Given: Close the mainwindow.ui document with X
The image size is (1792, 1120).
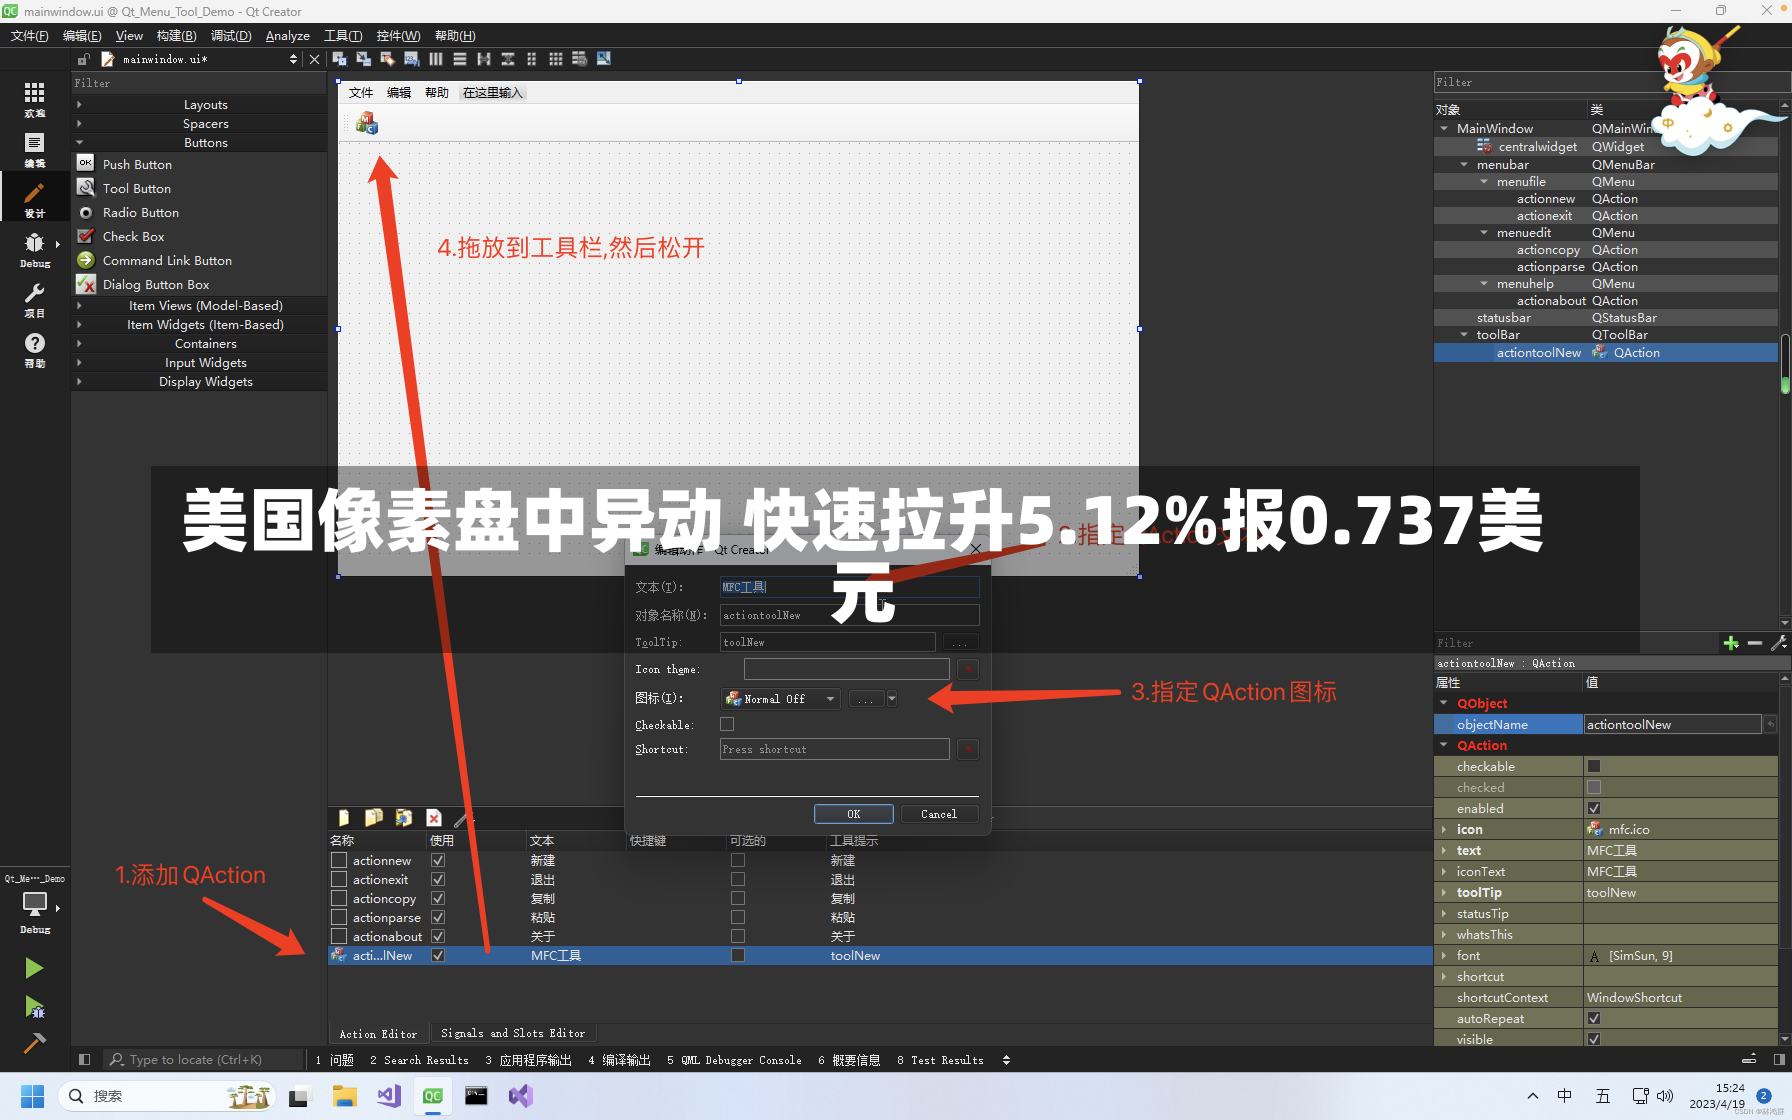Looking at the screenshot, I should [315, 59].
